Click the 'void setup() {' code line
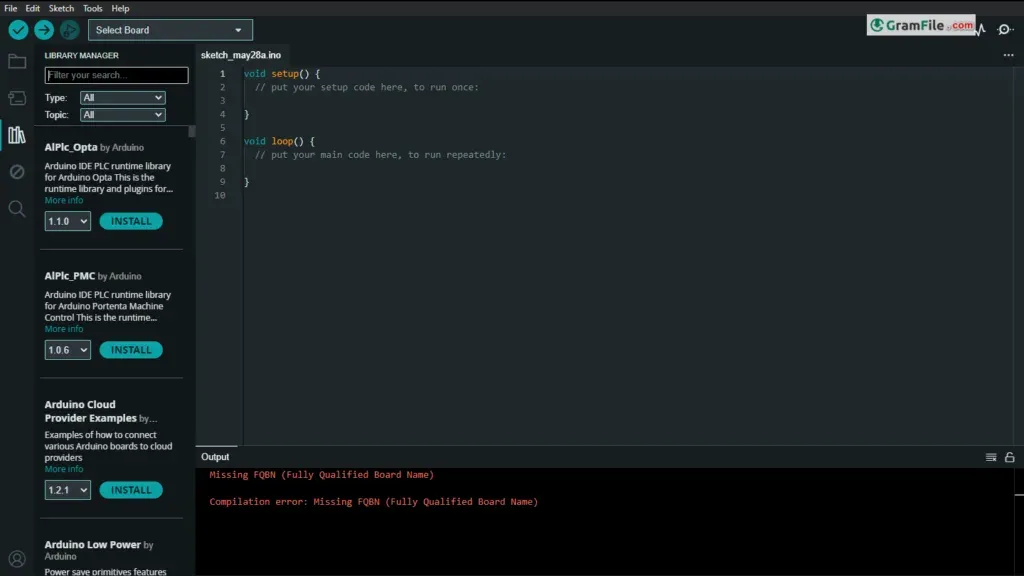 click(x=282, y=74)
